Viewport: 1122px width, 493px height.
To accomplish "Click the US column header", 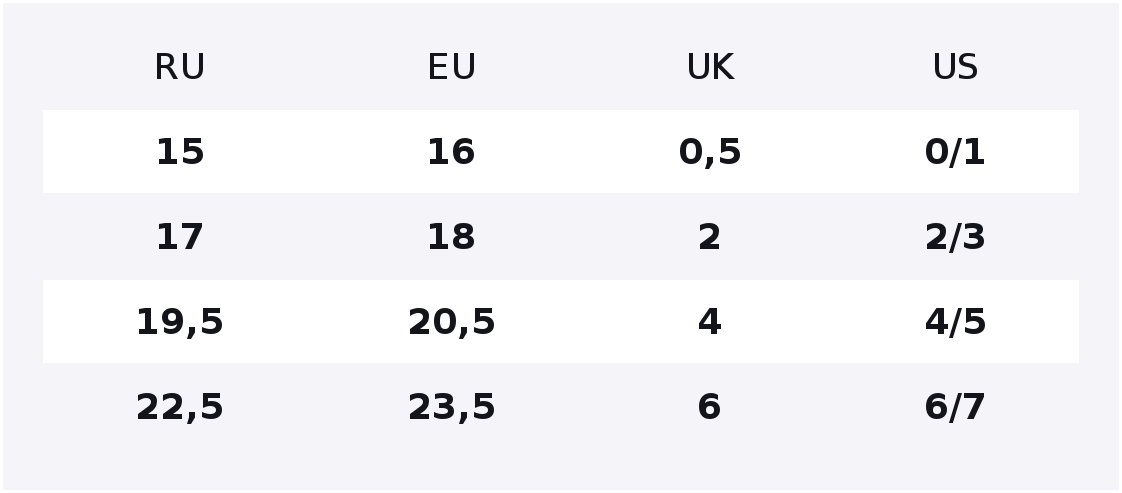I will tap(955, 67).
